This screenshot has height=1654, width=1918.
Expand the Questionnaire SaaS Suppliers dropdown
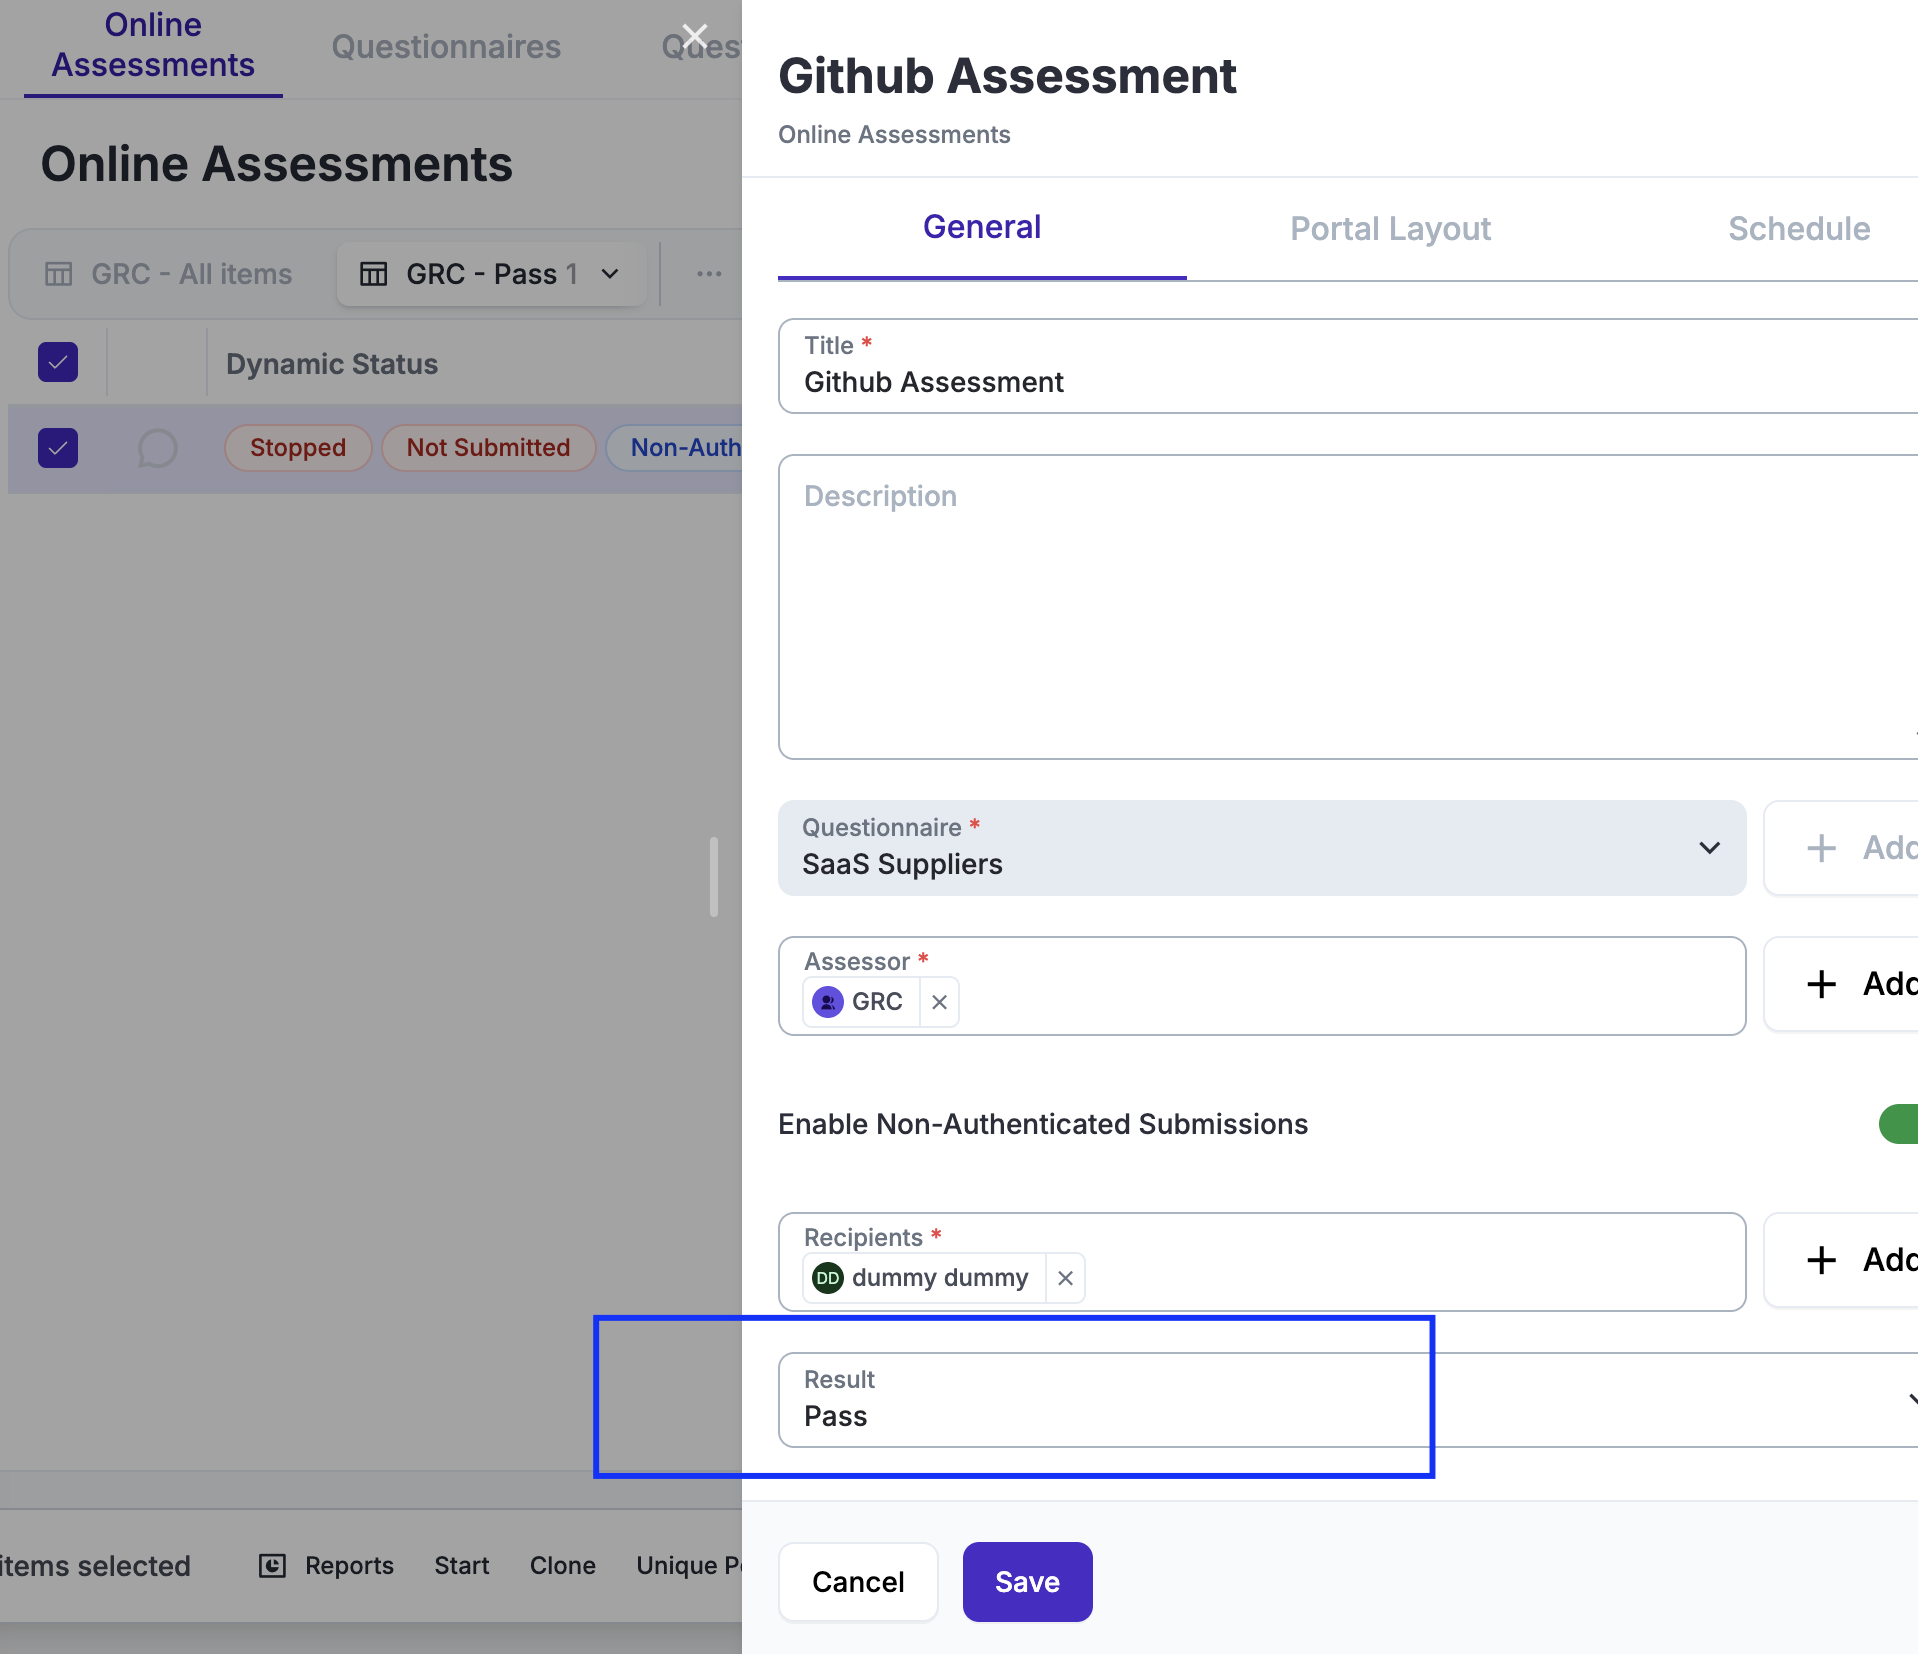(1708, 848)
